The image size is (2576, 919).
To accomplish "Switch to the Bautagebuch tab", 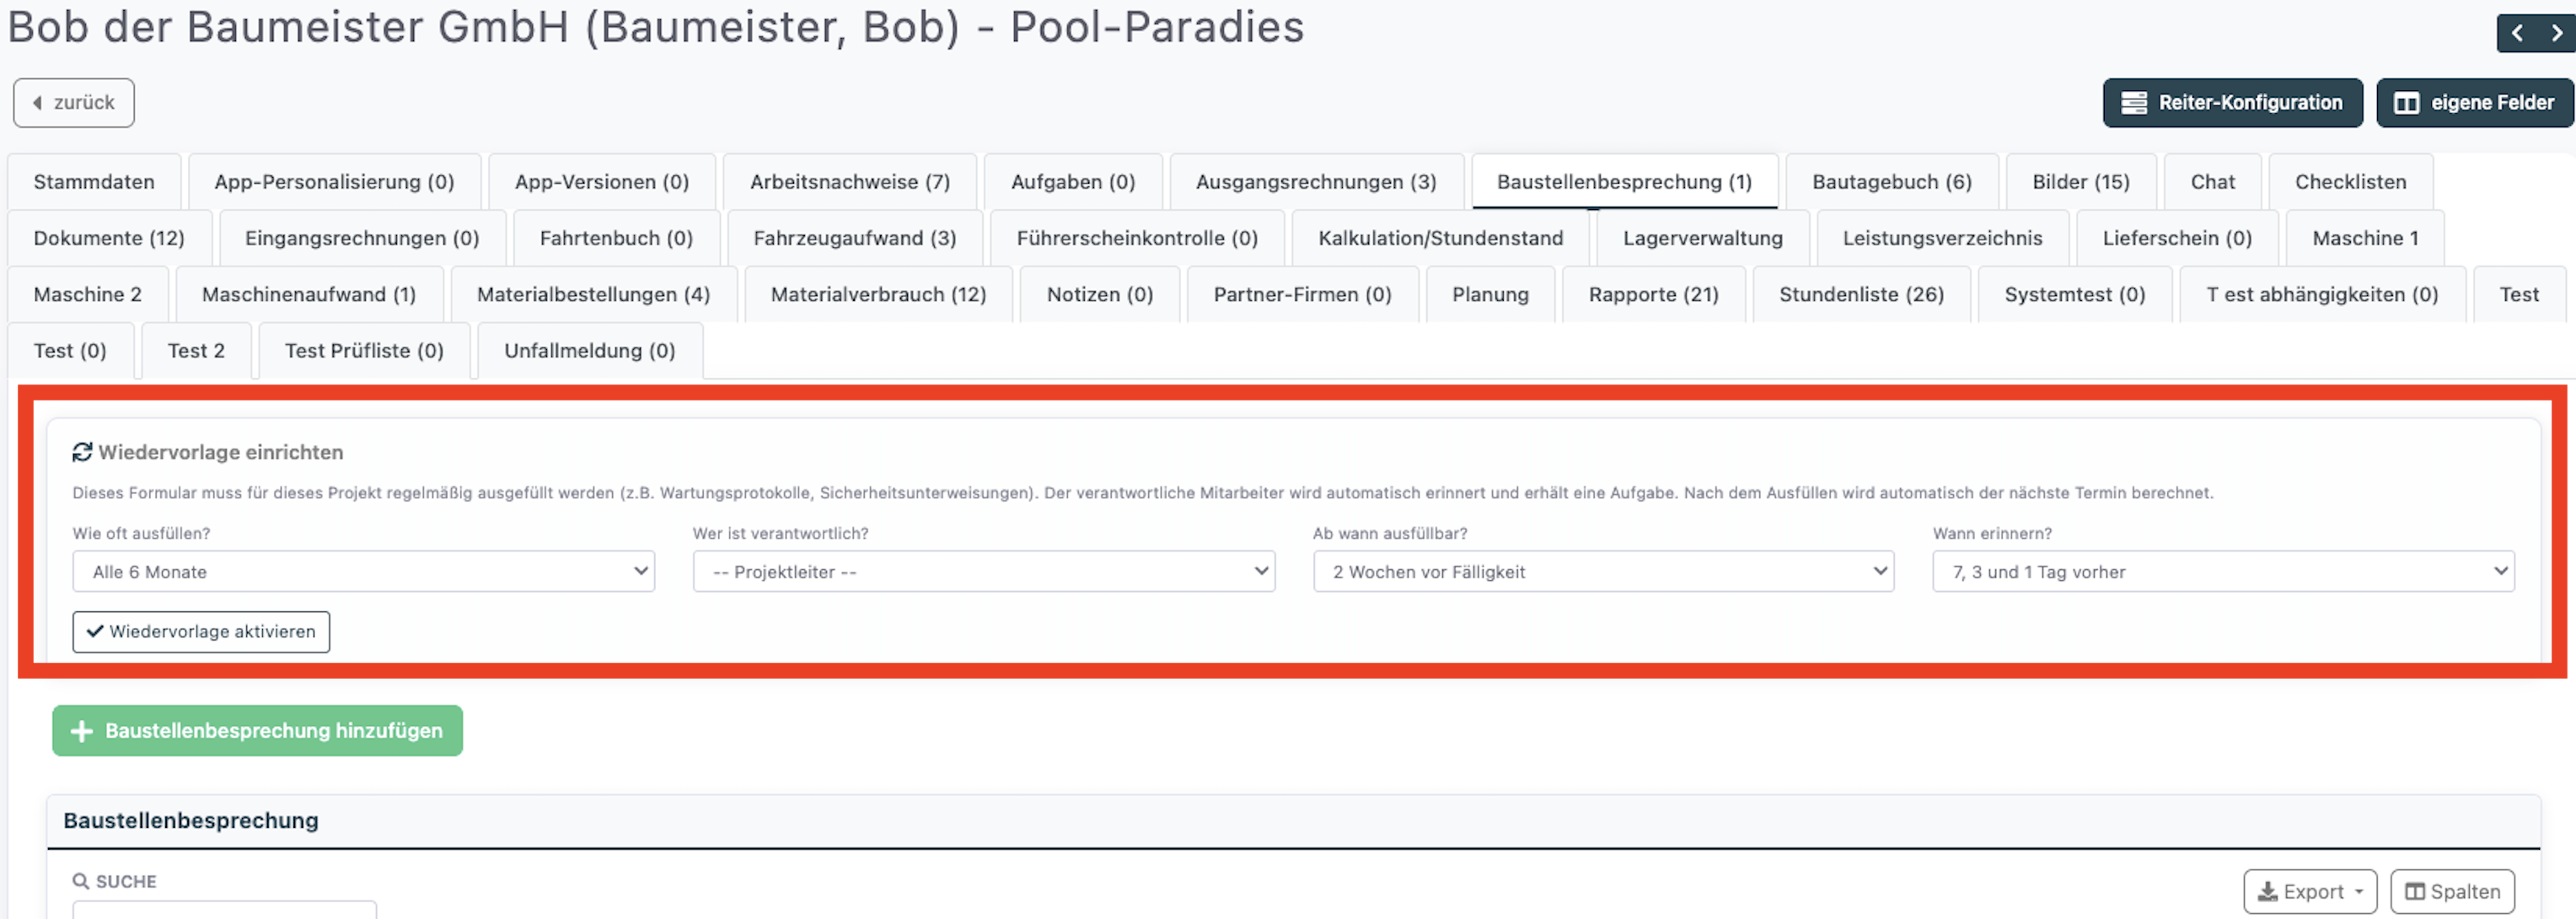I will coord(1891,182).
